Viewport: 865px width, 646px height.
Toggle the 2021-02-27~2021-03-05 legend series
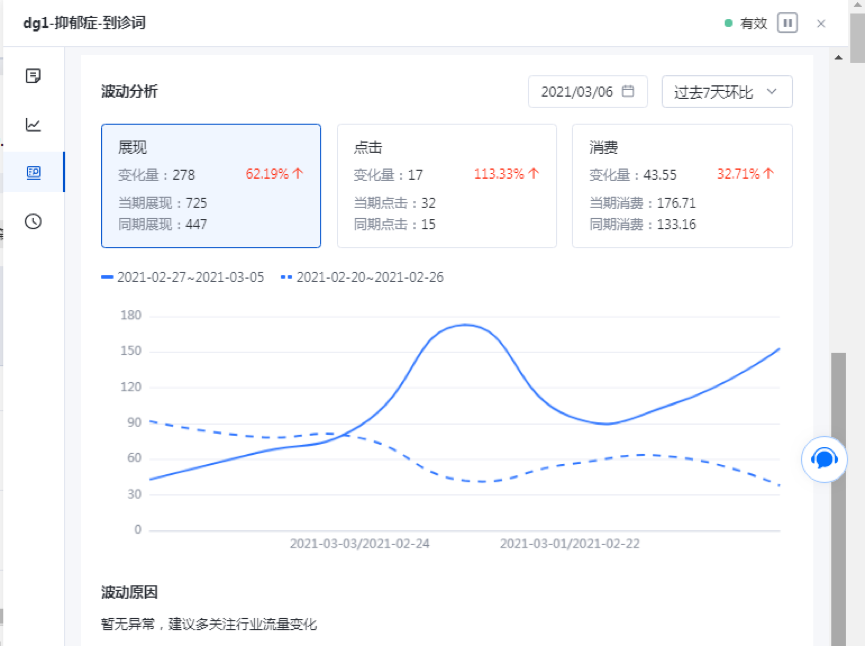[x=183, y=277]
